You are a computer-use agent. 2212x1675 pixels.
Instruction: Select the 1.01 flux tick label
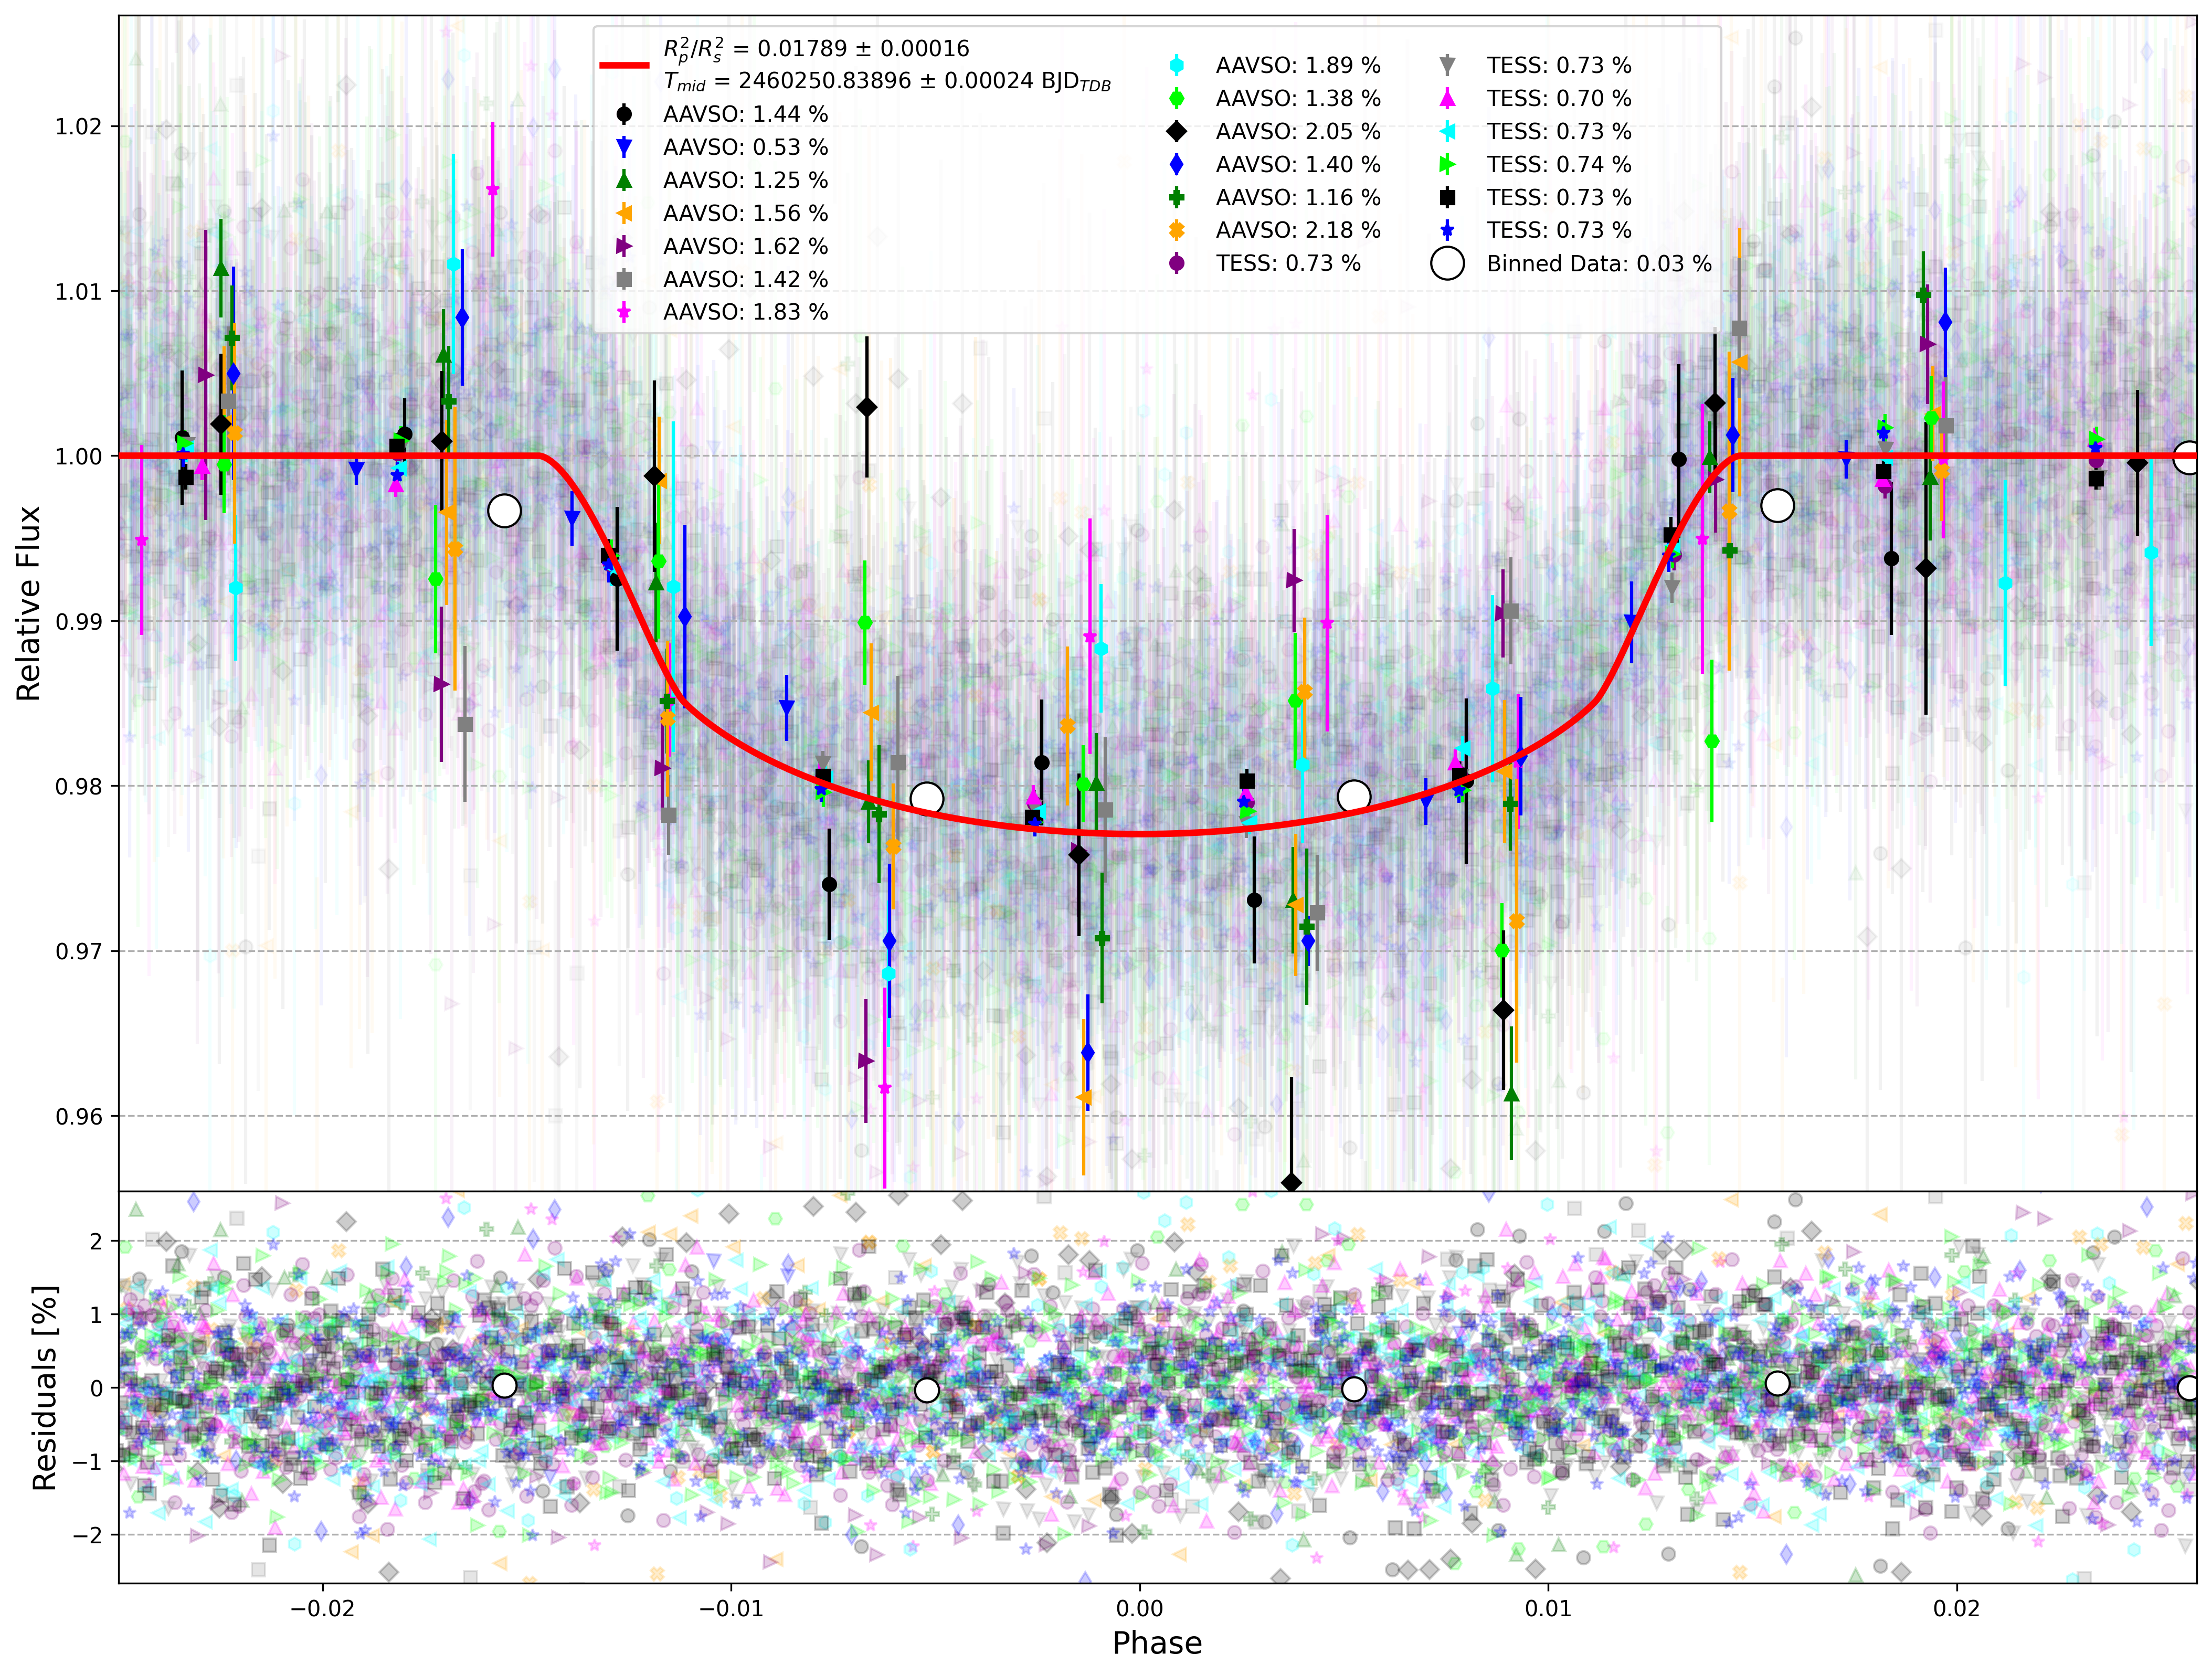click(x=79, y=291)
